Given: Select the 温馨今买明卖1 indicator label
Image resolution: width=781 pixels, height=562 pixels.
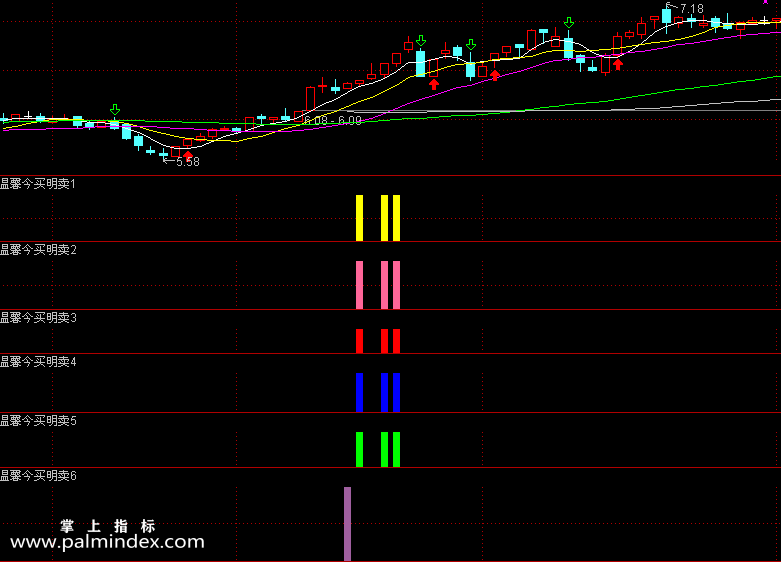Looking at the screenshot, I should pyautogui.click(x=38, y=184).
